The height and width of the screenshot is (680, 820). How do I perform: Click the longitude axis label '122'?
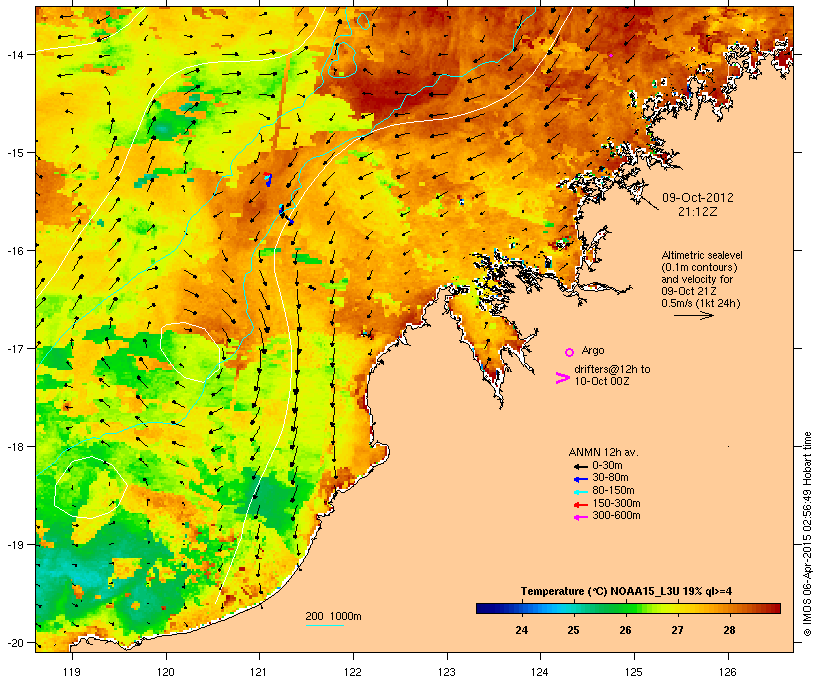(x=353, y=672)
